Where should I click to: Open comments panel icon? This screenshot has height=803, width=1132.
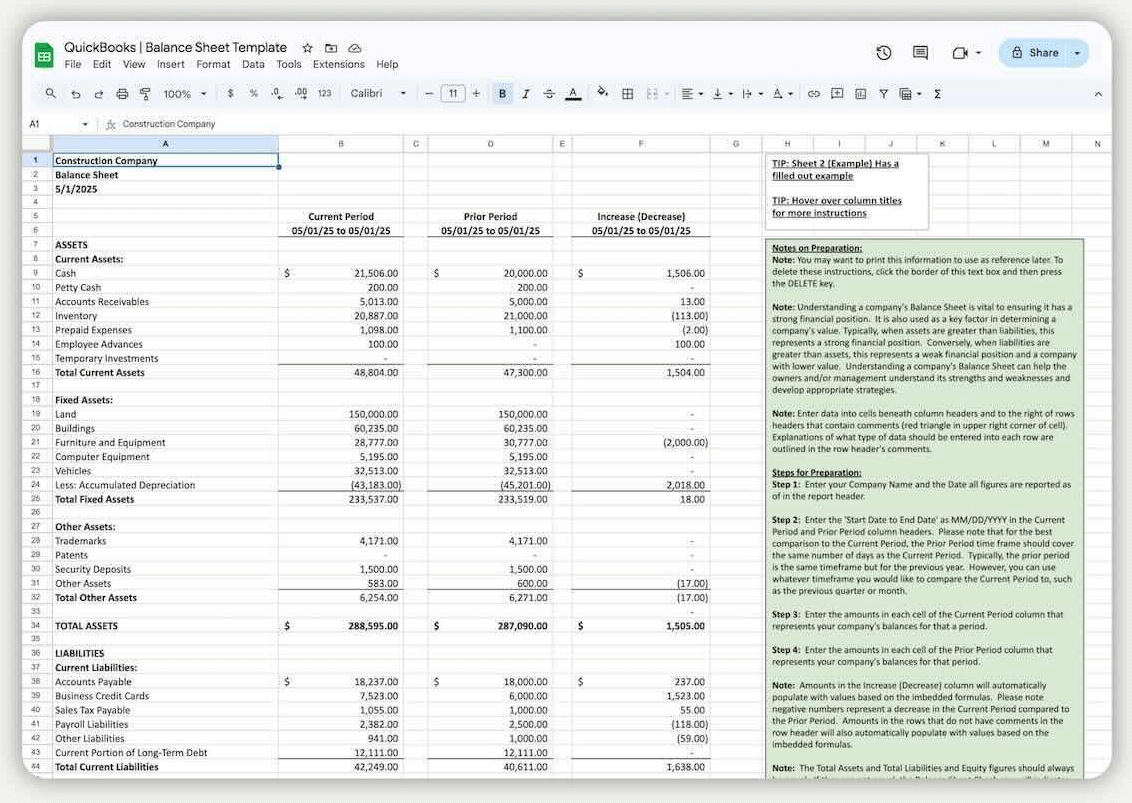click(x=920, y=53)
